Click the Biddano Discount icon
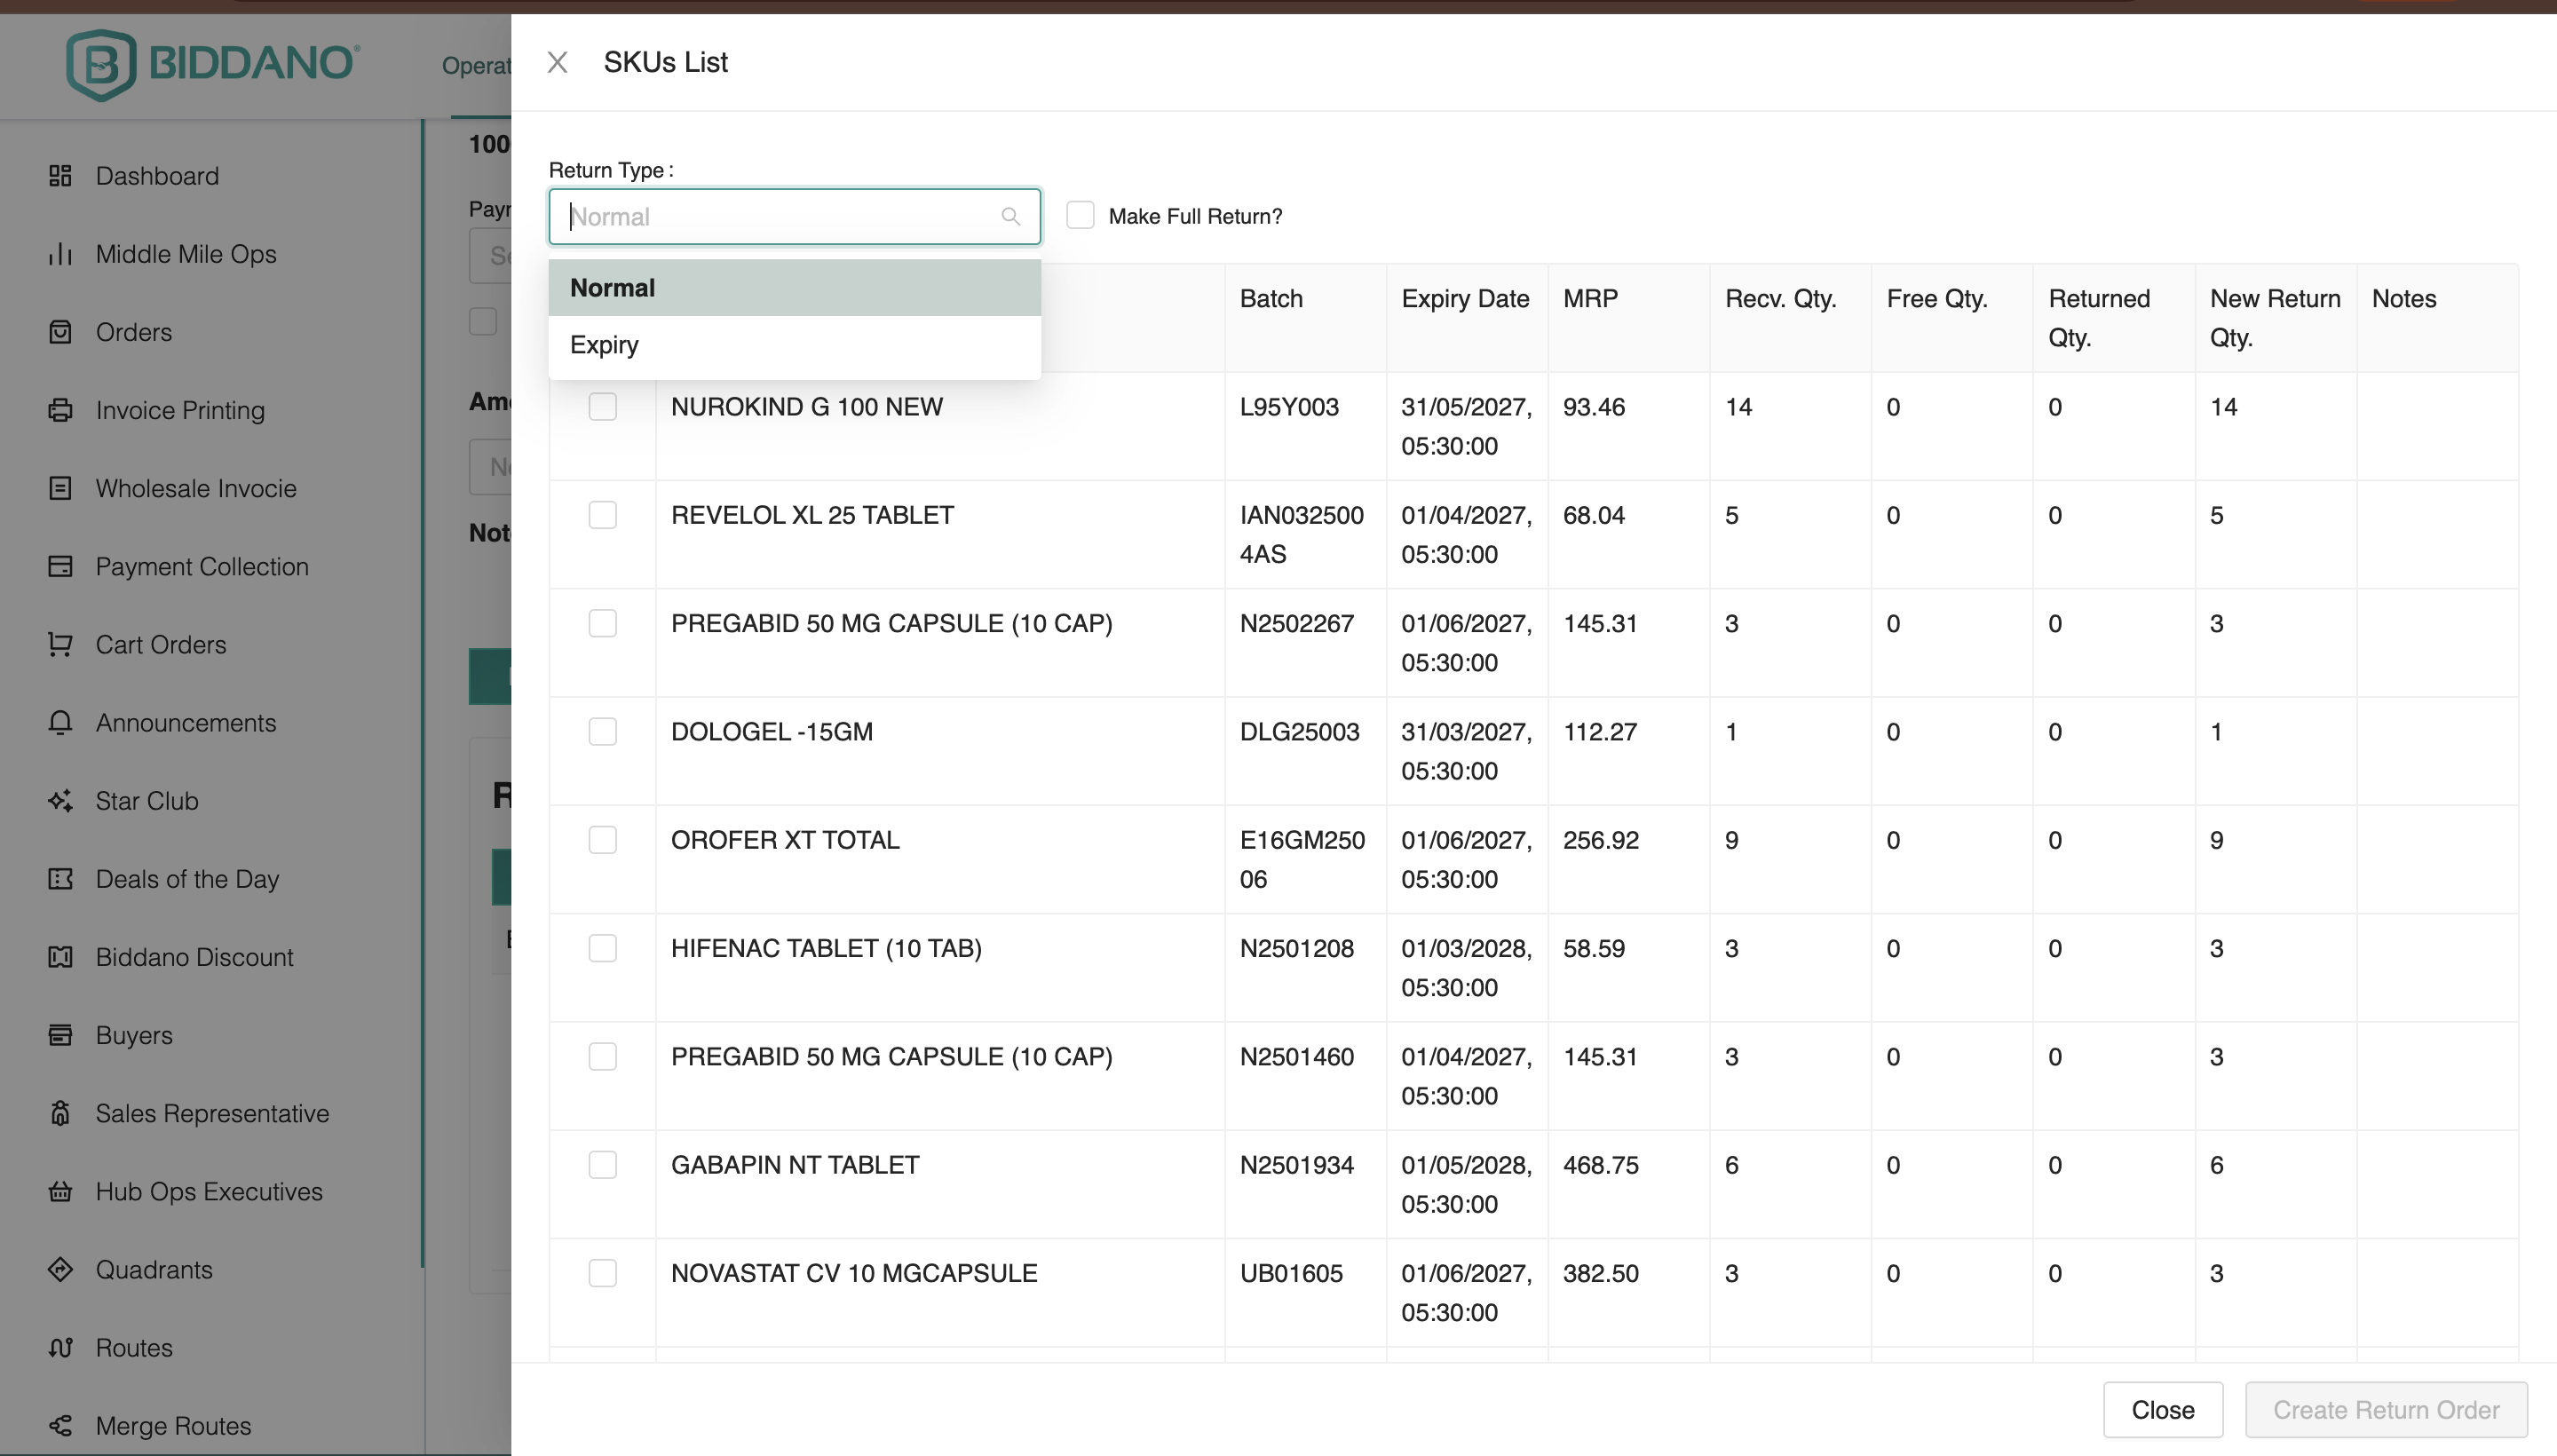2557x1456 pixels. coord(60,957)
